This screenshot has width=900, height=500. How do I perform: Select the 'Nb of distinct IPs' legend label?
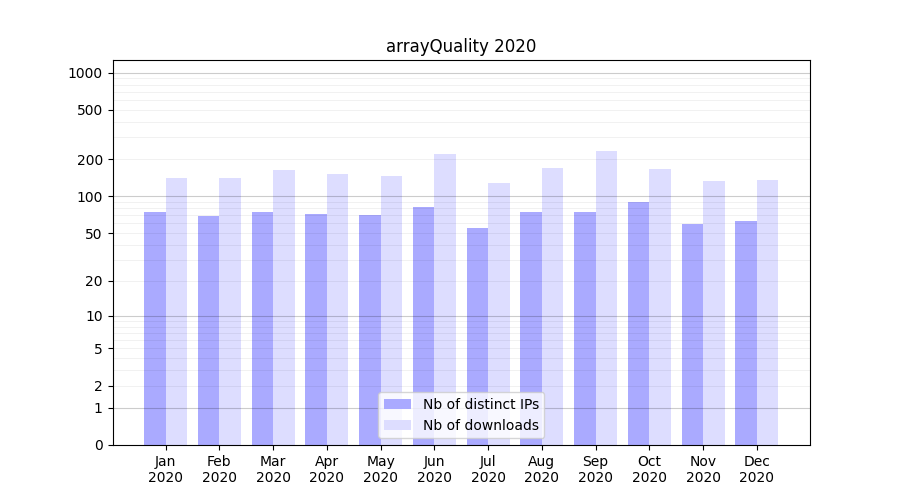tap(480, 404)
